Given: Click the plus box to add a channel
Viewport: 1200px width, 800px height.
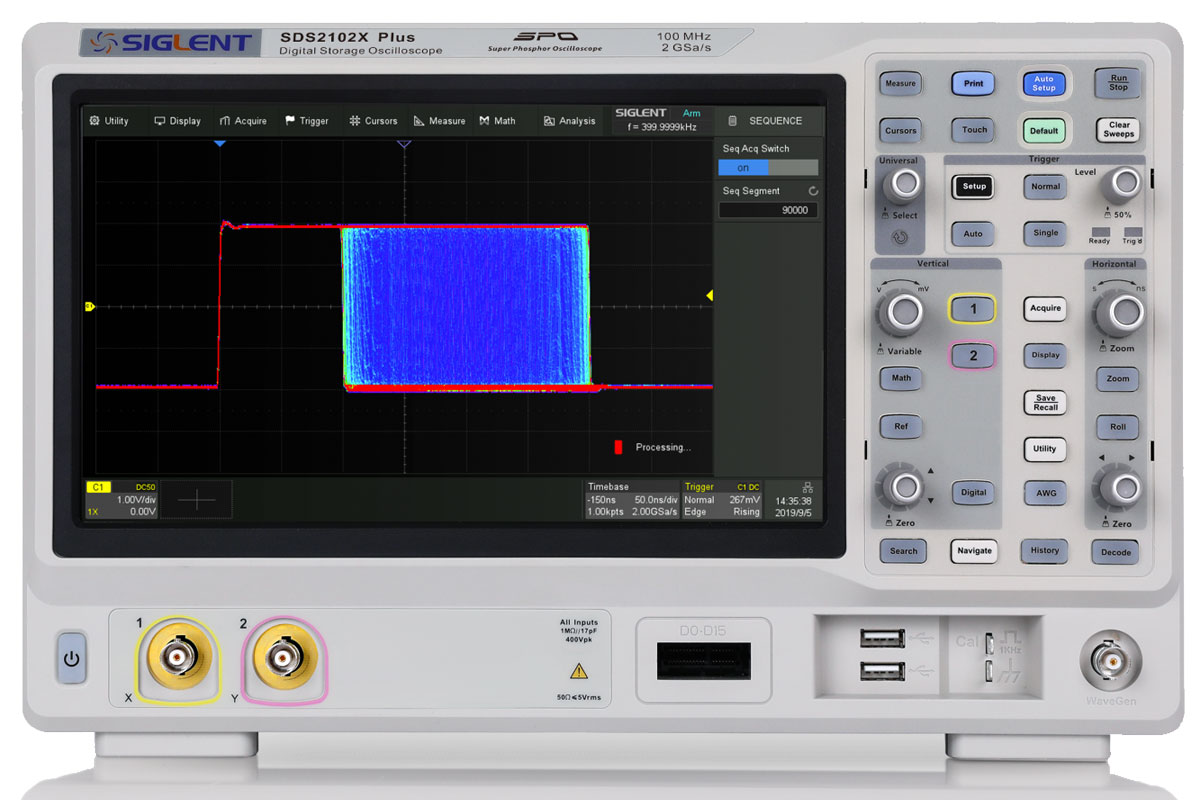Looking at the screenshot, I should (x=196, y=500).
